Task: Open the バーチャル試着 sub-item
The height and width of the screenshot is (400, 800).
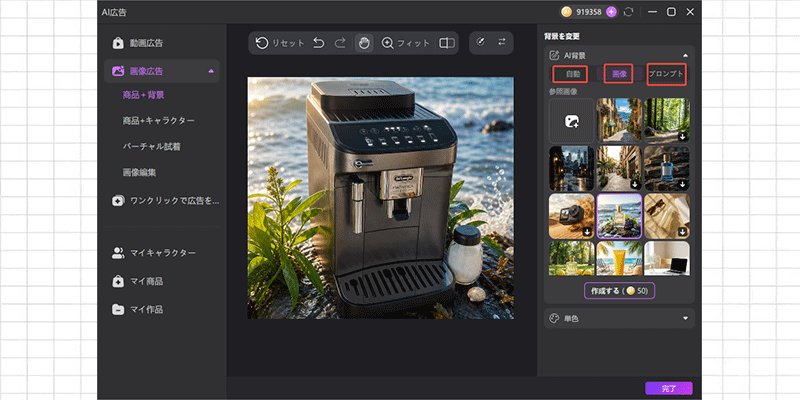Action: pos(151,146)
